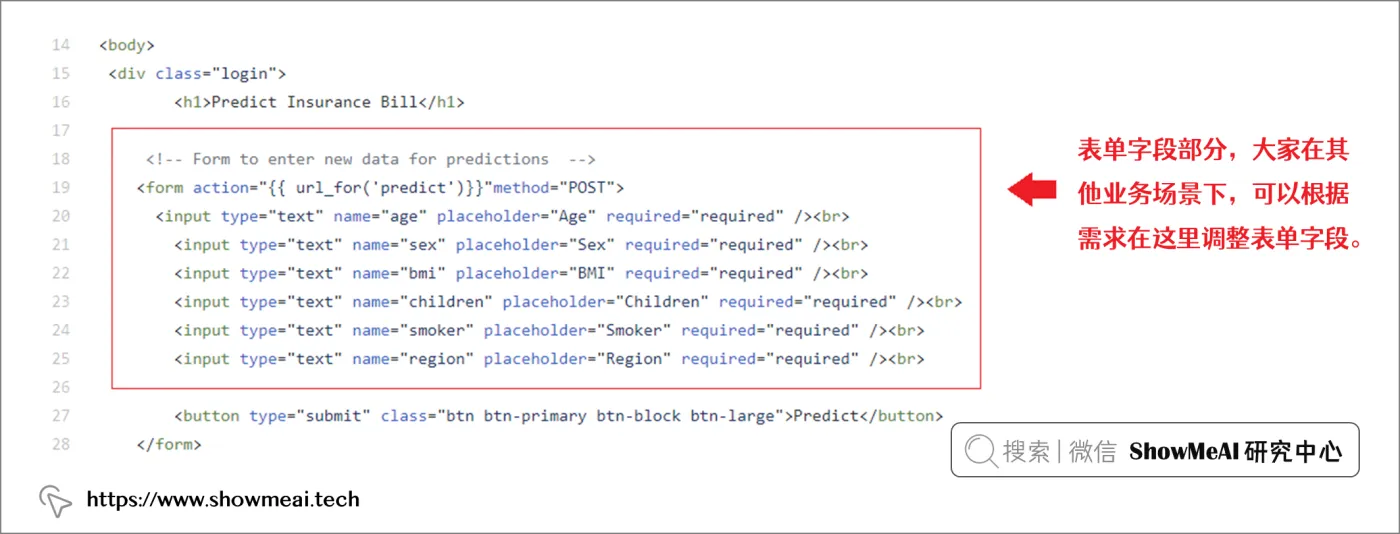The width and height of the screenshot is (1400, 534).
Task: Click the name="region" input line
Action: [x=550, y=358]
